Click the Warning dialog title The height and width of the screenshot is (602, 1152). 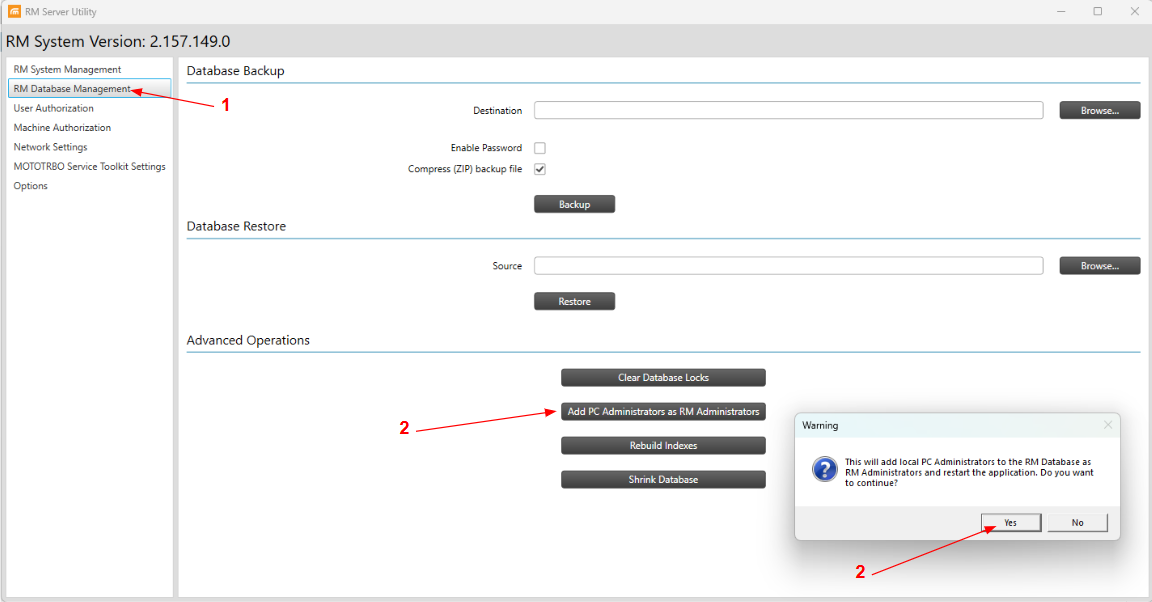(x=820, y=425)
